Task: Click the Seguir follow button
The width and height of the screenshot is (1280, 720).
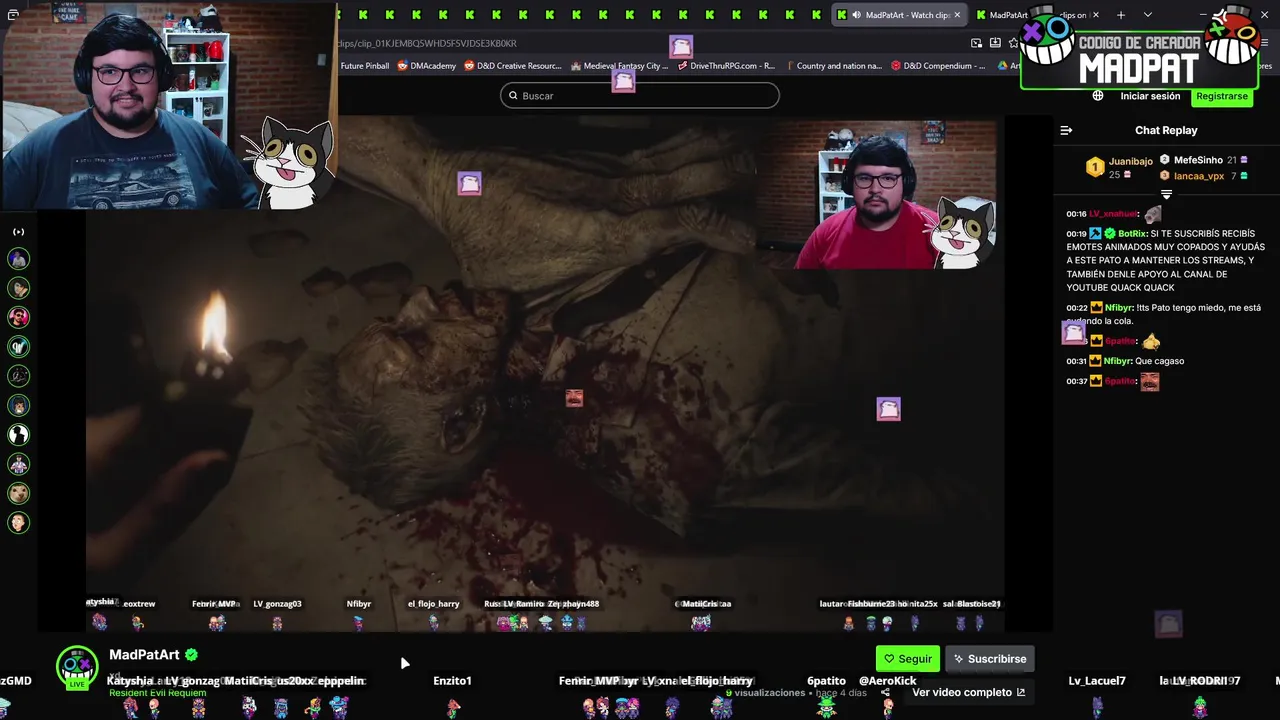Action: tap(908, 659)
